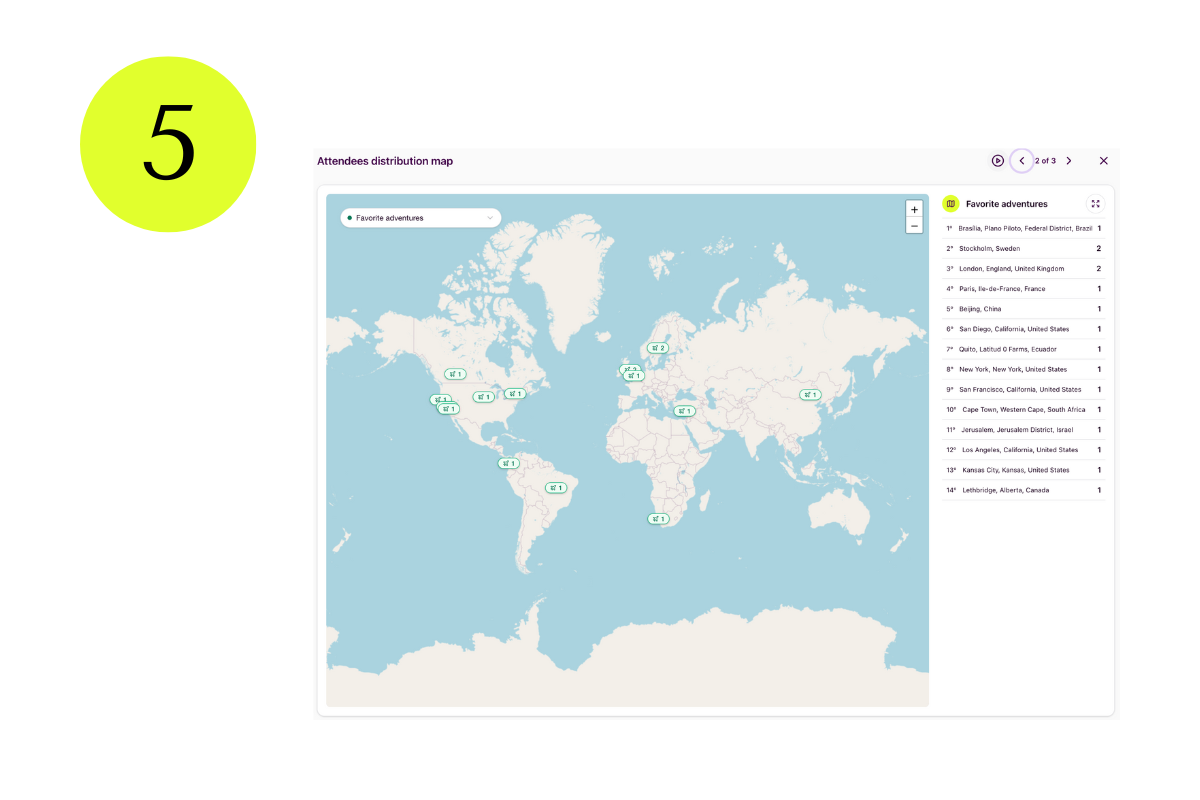Click the San Diego, California row

[x=1024, y=329]
